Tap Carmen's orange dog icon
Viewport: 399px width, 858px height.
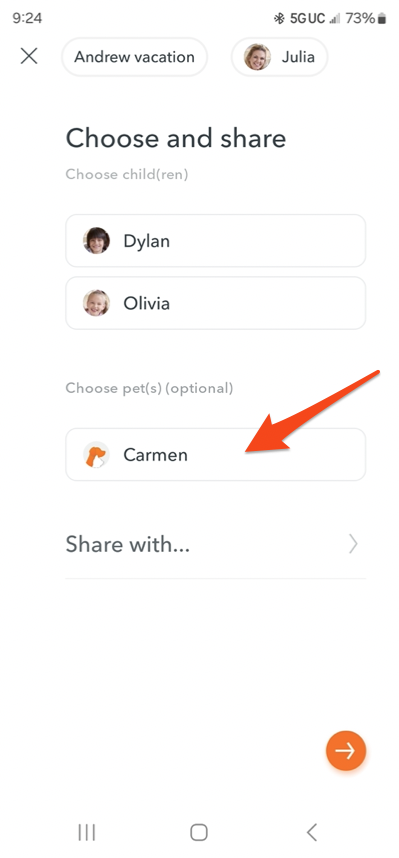click(96, 455)
